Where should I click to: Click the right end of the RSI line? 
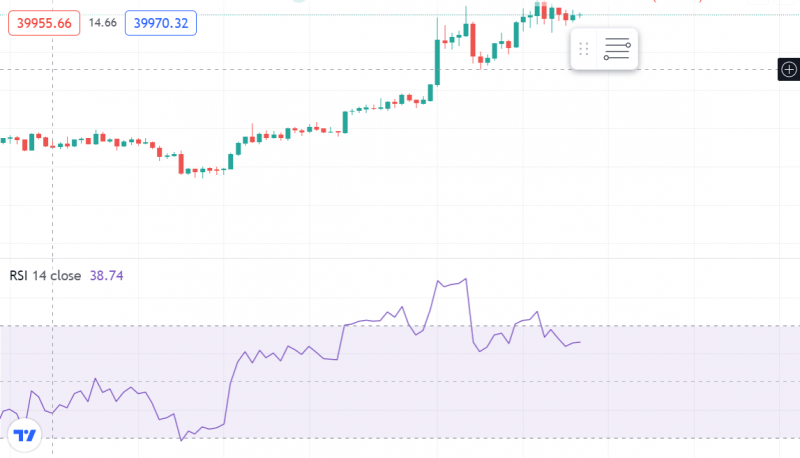point(580,342)
